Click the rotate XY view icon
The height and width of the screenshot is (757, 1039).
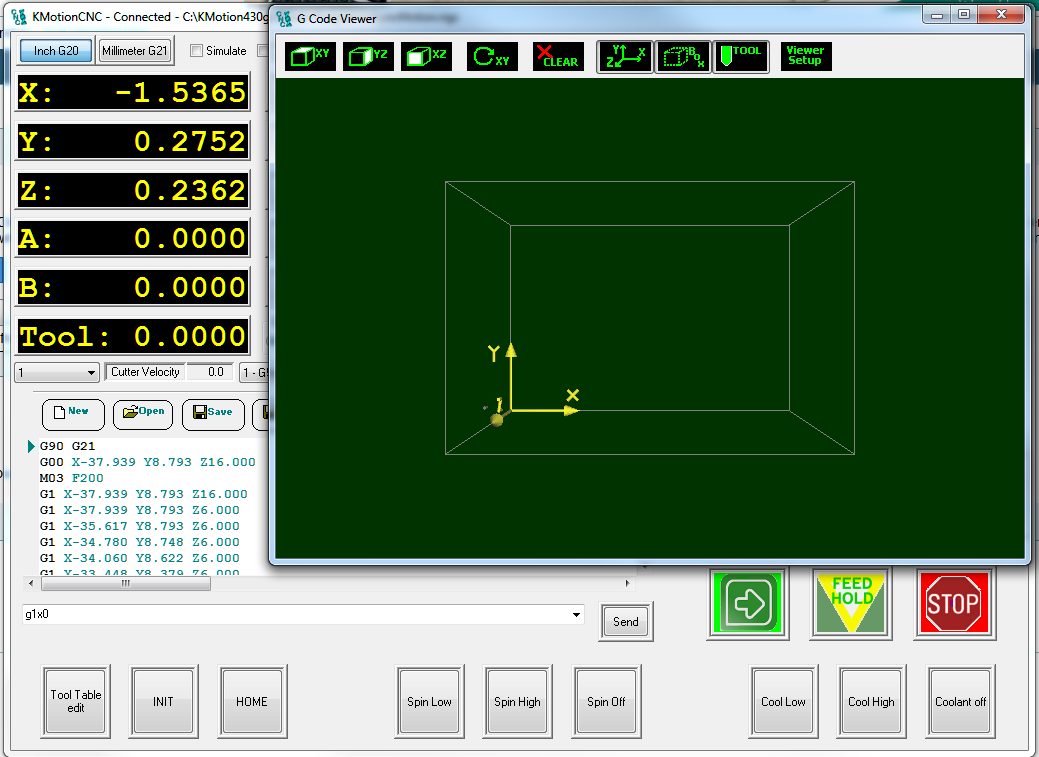[x=492, y=56]
